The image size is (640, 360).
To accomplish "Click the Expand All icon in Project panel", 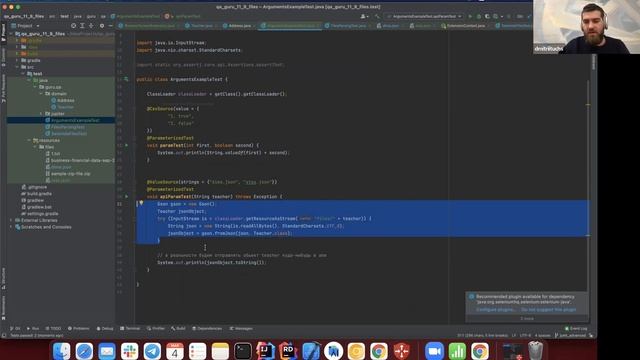I will (82, 26).
